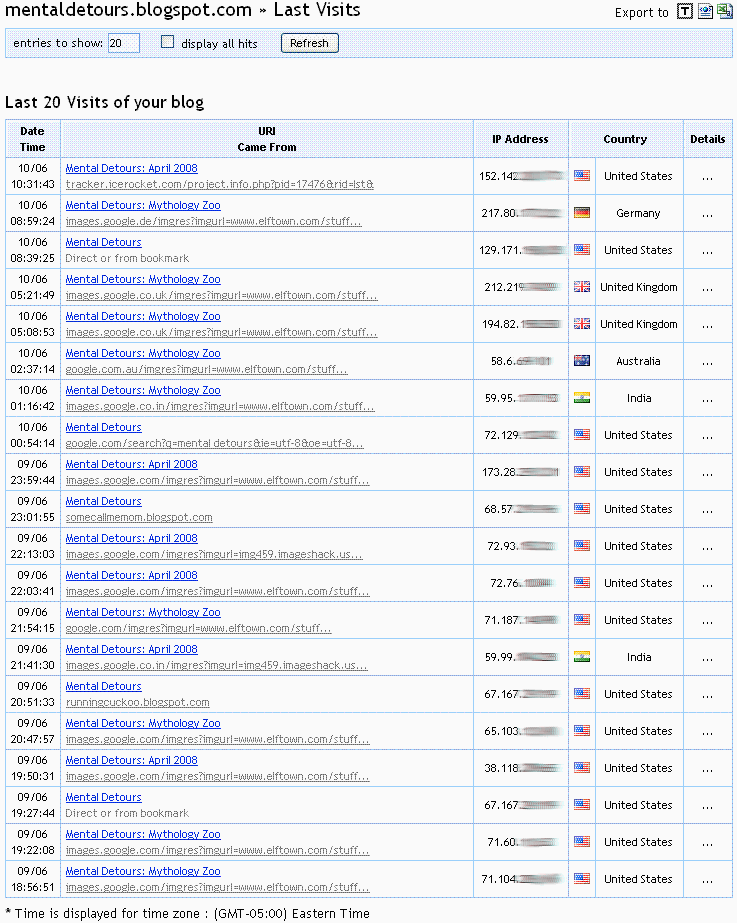Open imageshack referrer link in 22:13:03 row
This screenshot has width=737, height=923.
pos(214,555)
